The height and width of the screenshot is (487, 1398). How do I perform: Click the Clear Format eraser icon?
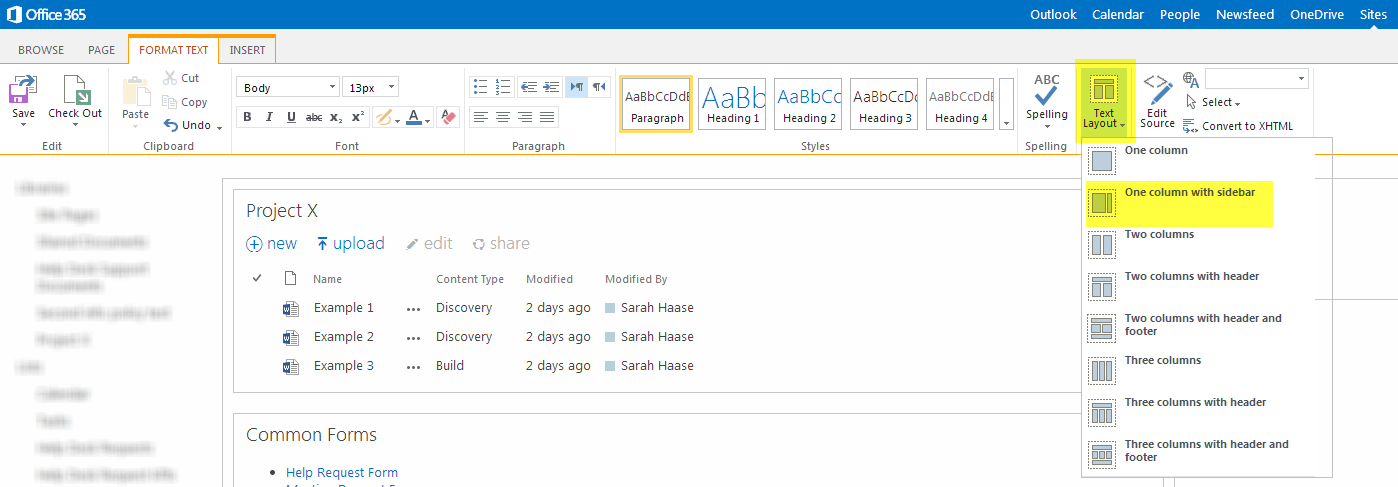pyautogui.click(x=448, y=117)
